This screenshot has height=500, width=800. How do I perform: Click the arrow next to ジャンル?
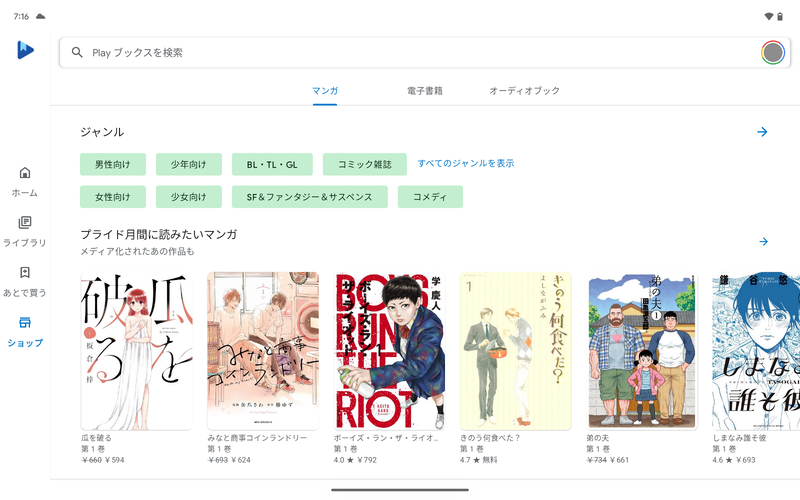[762, 132]
